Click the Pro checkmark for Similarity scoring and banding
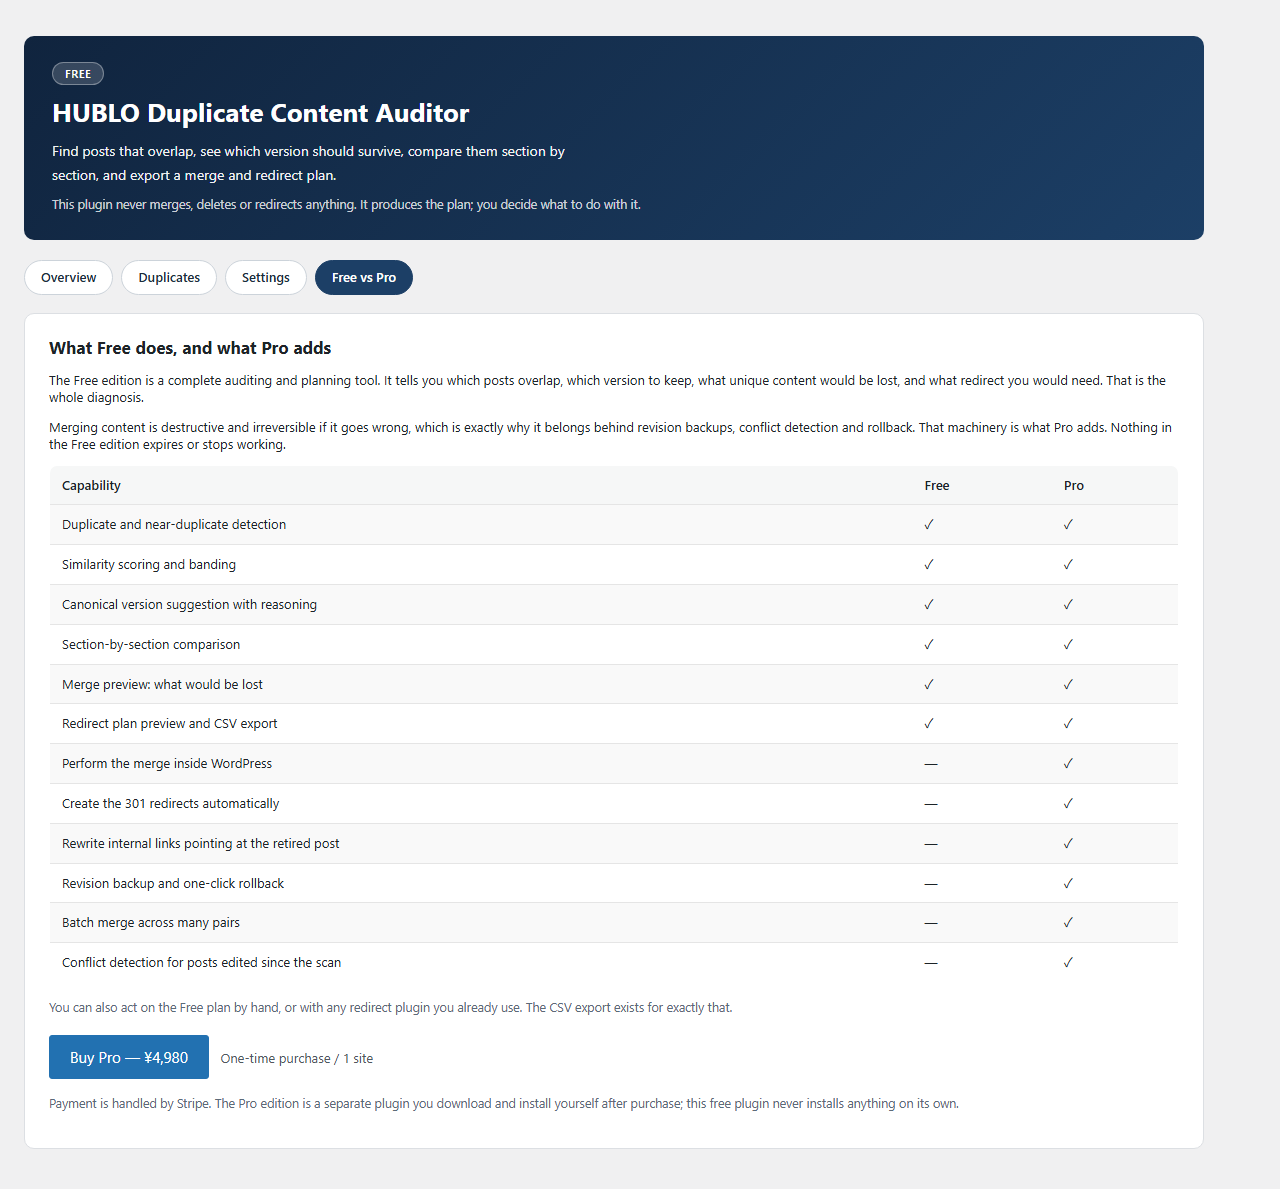The height and width of the screenshot is (1189, 1280). pyautogui.click(x=1068, y=564)
